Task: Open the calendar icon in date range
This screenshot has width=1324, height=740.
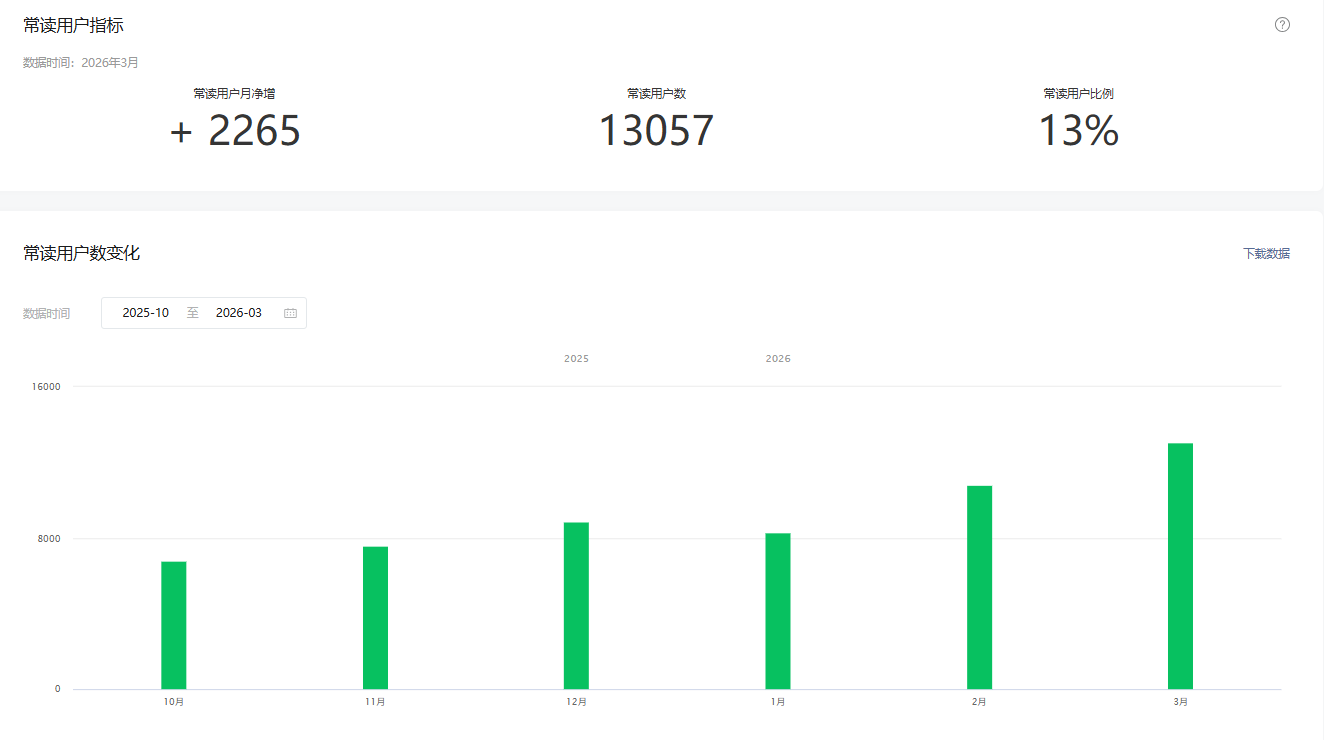Action: coord(290,313)
